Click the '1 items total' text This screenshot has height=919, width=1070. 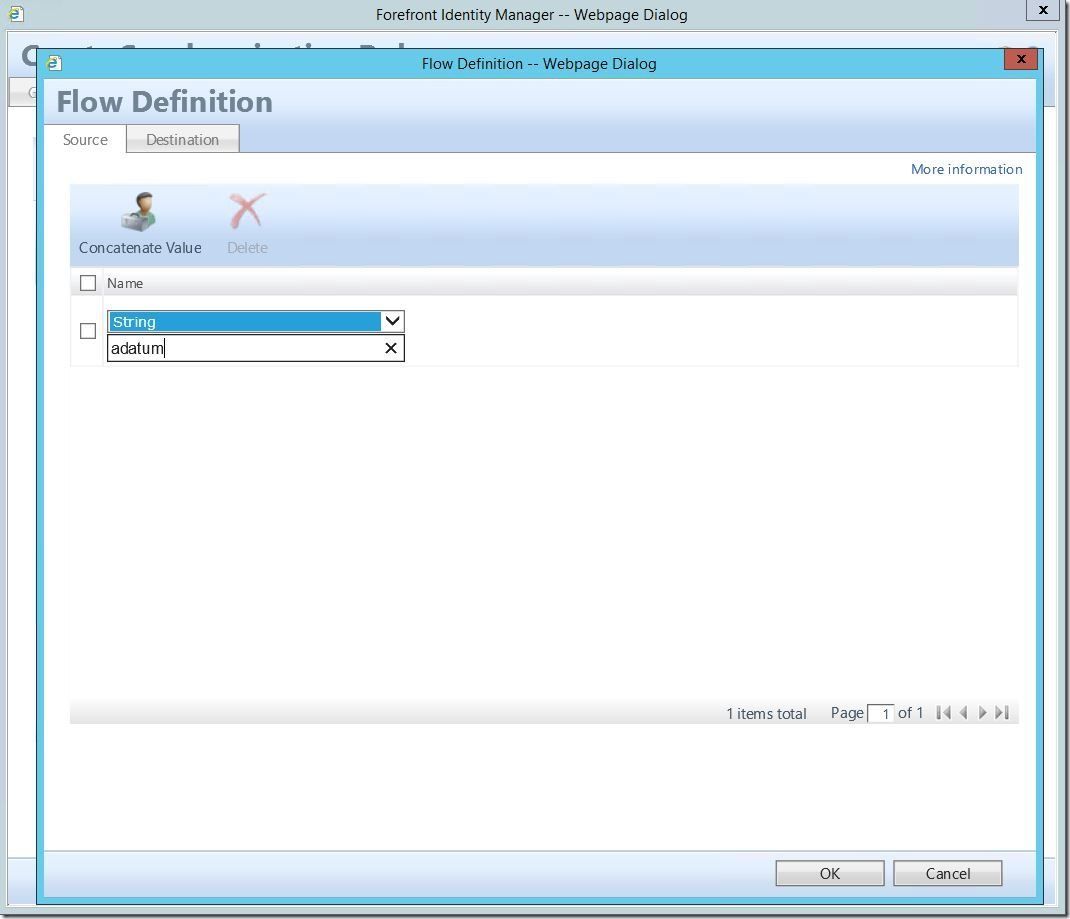click(766, 714)
